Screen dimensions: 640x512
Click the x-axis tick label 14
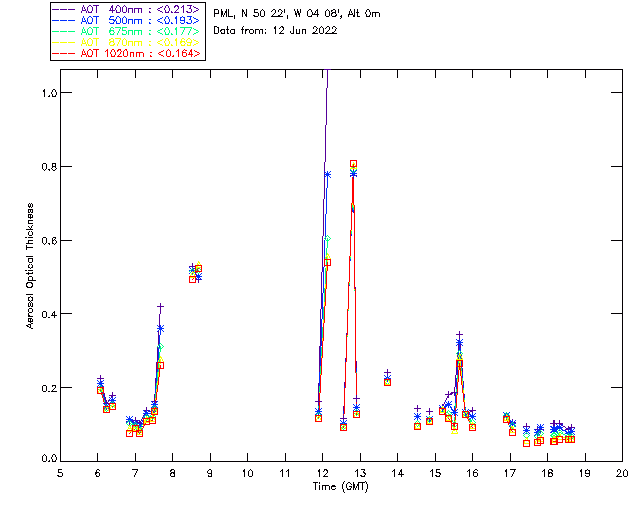click(398, 473)
